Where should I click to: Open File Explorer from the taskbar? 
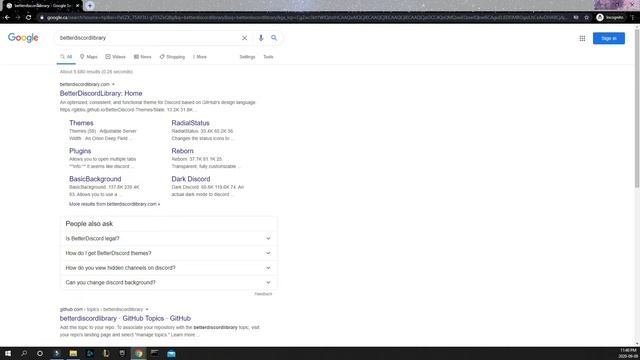click(73, 353)
